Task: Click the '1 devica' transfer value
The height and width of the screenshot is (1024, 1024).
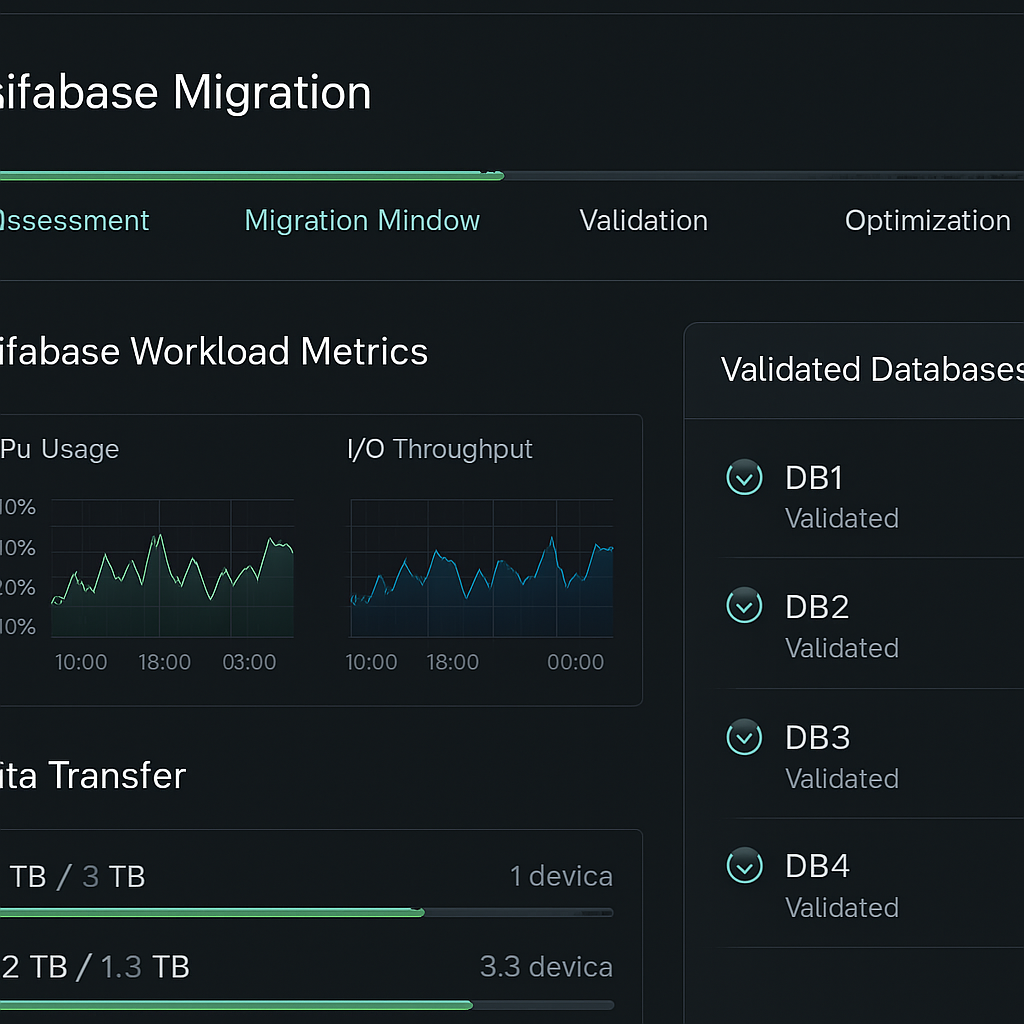Action: click(561, 876)
